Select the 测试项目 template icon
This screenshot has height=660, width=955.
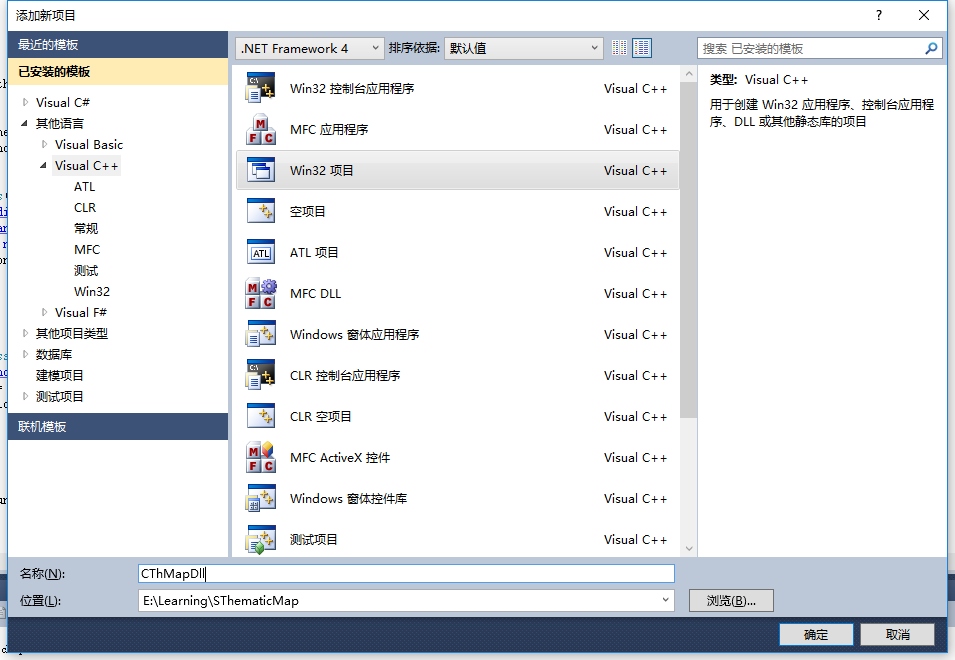[x=261, y=539]
